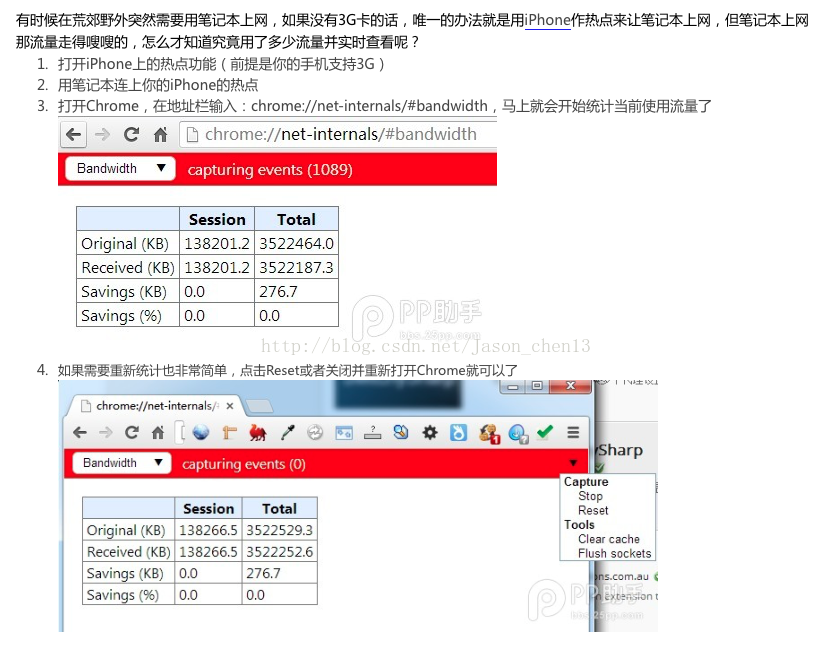
Task: Click the 'Capture' menu heading
Action: click(586, 482)
